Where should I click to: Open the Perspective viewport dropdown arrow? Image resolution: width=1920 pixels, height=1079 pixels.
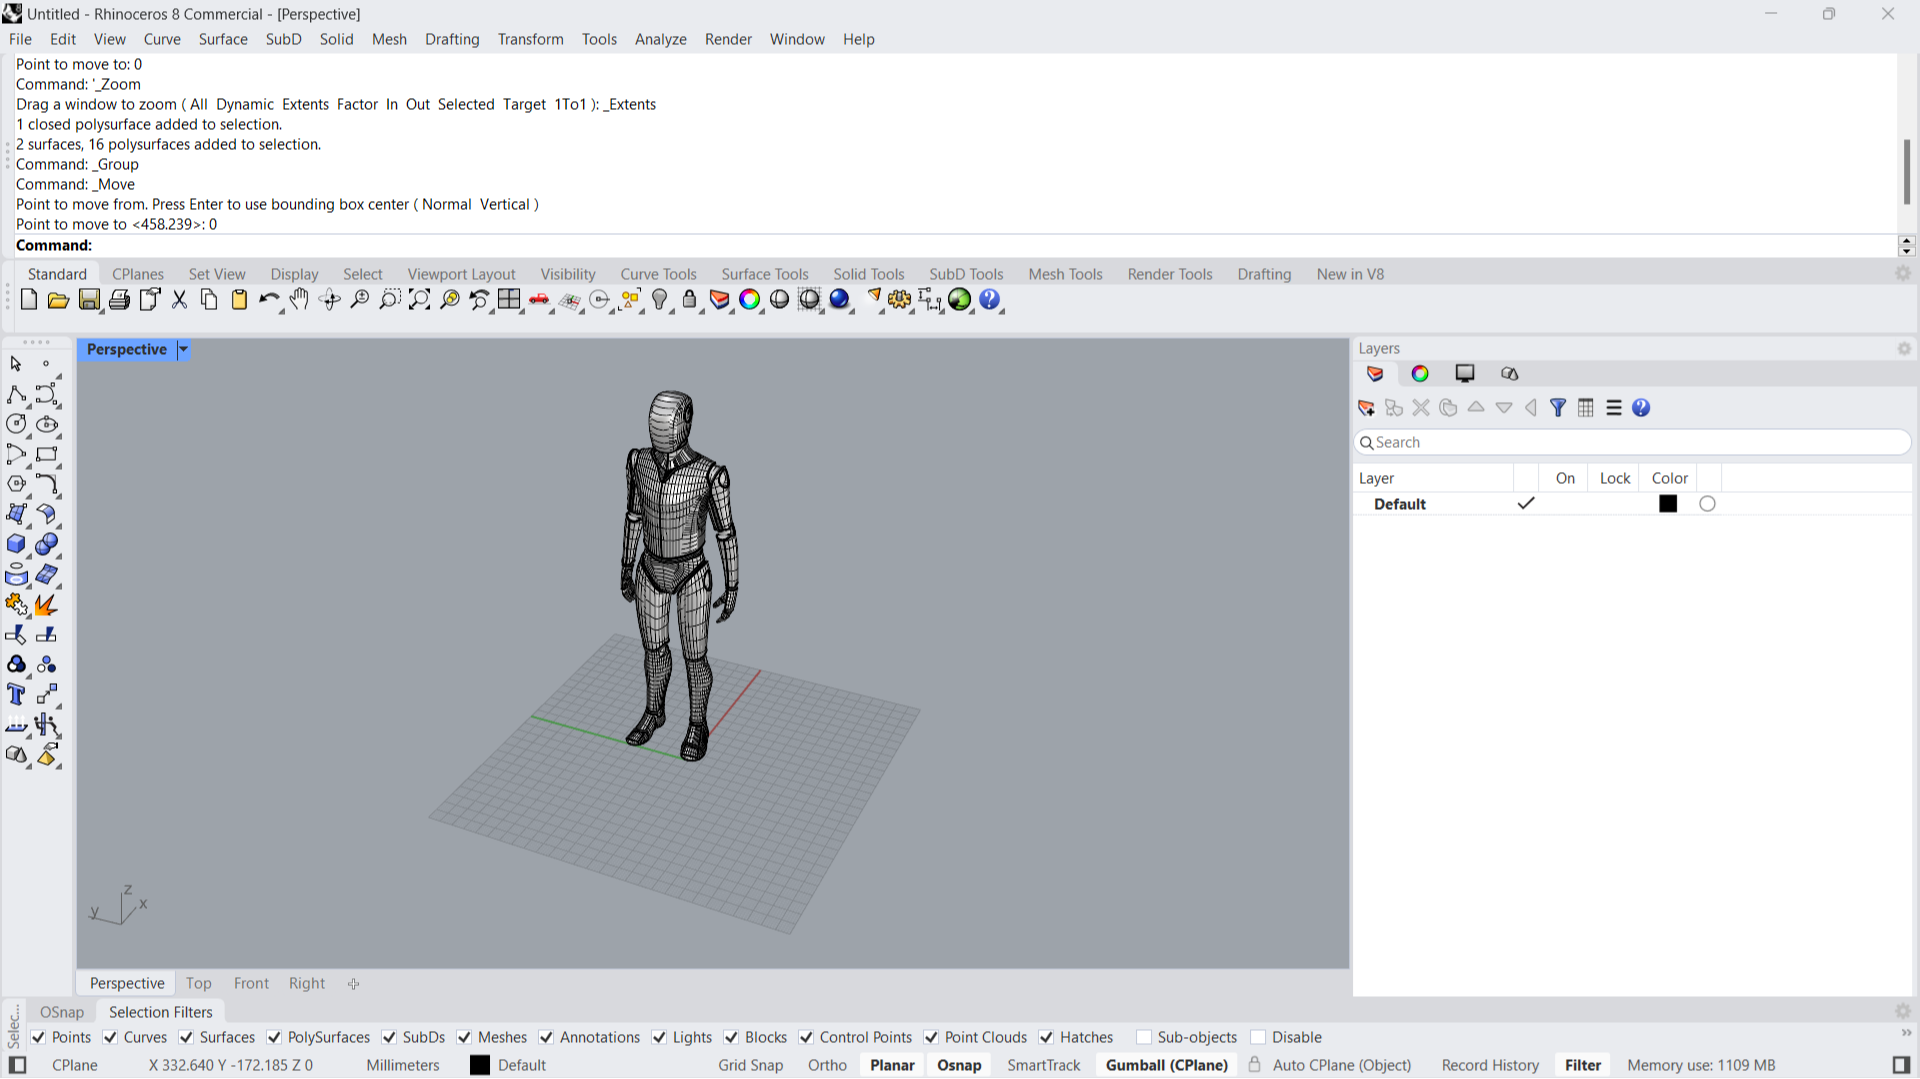183,349
